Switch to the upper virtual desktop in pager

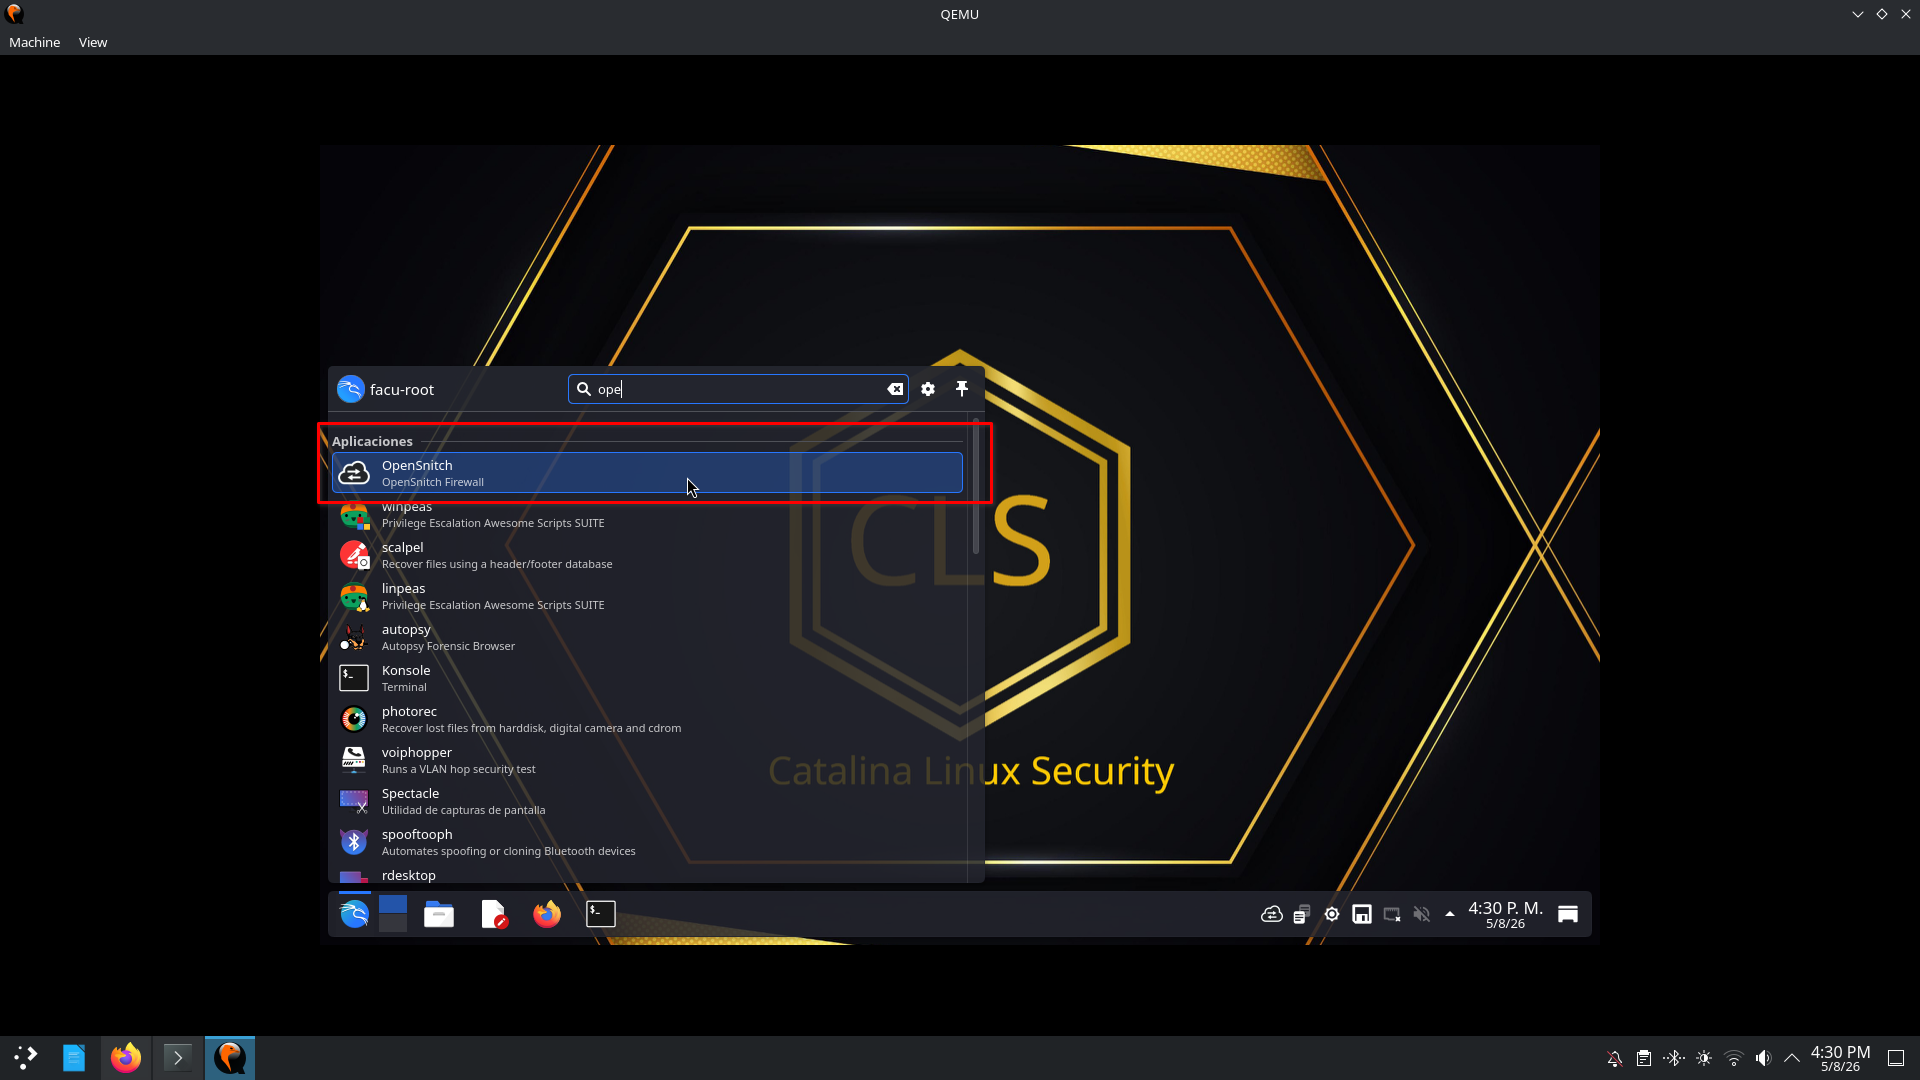point(393,904)
